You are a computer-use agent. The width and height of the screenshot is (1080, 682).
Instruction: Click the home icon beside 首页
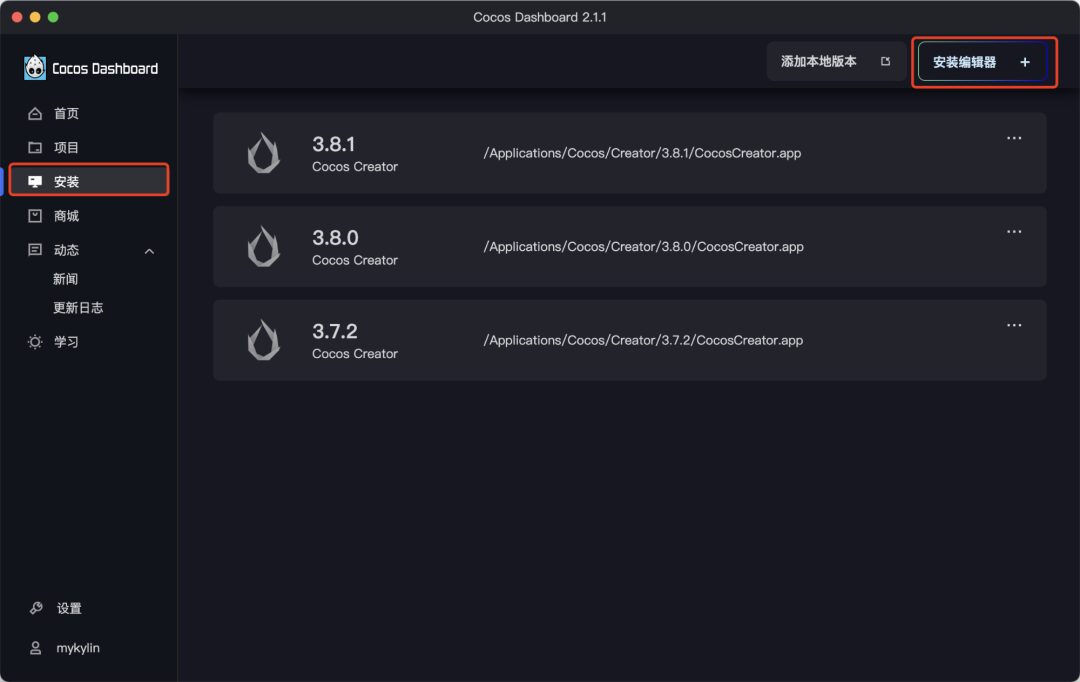(x=35, y=114)
